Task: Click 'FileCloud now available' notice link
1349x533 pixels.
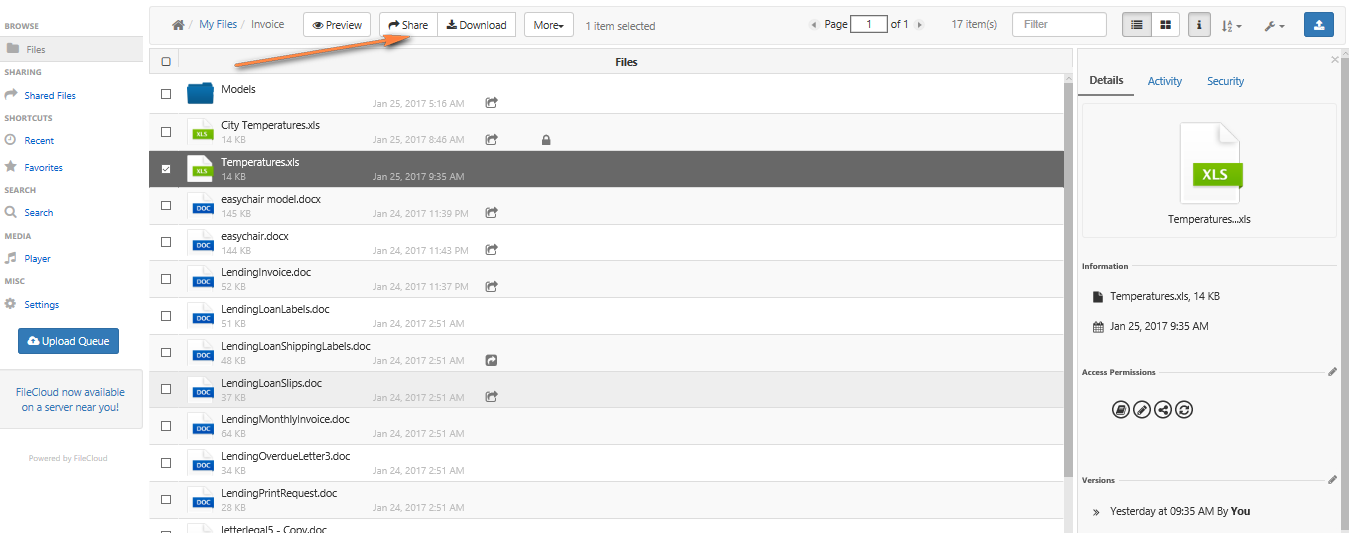Action: tap(70, 400)
